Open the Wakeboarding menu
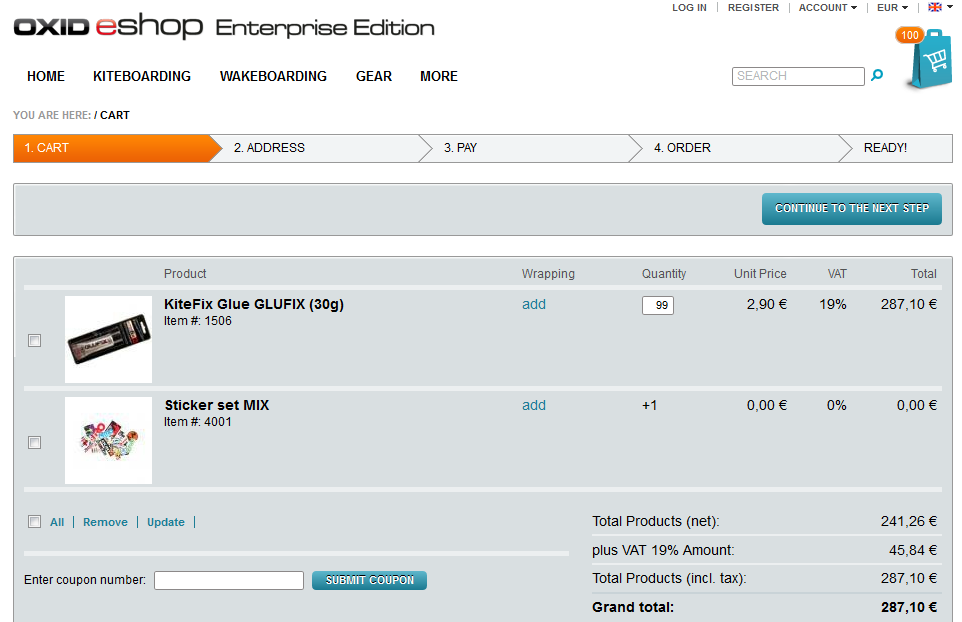This screenshot has width=962, height=622. pos(273,76)
